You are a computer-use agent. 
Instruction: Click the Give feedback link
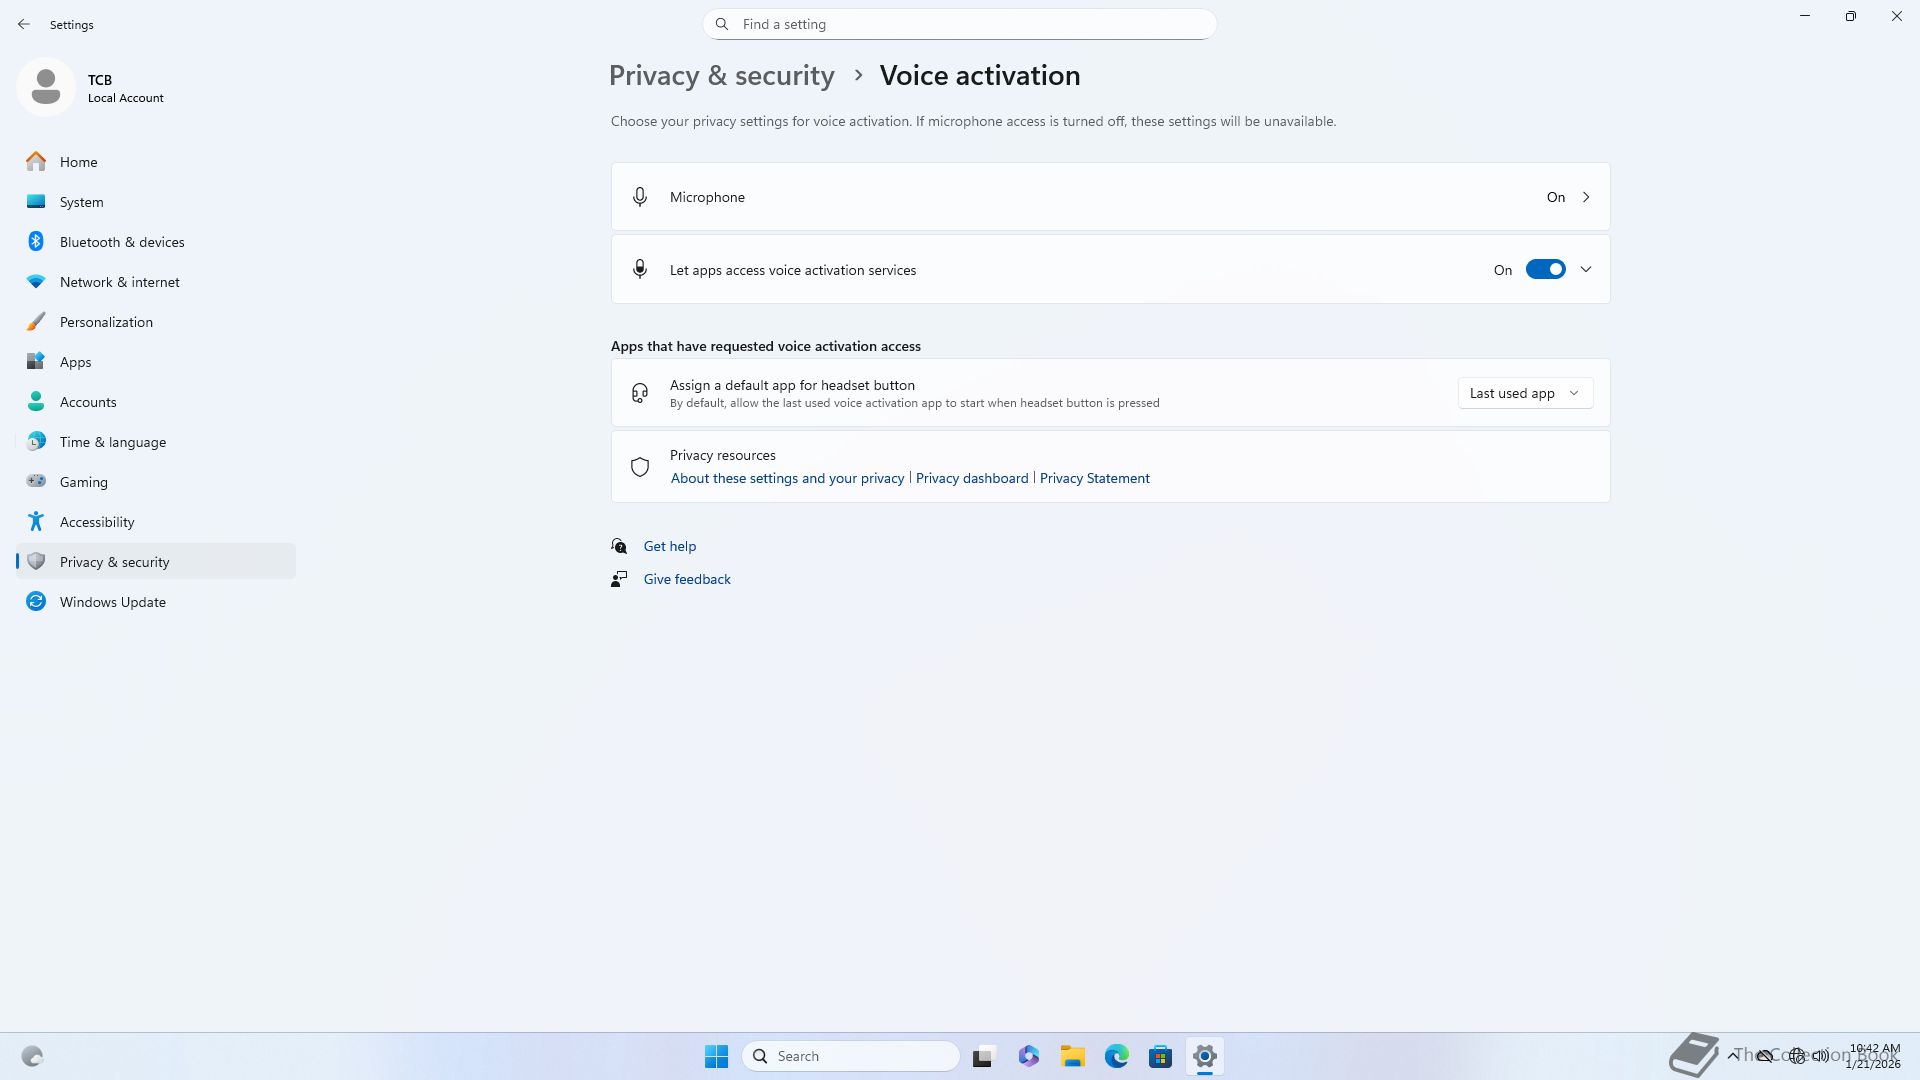[686, 579]
